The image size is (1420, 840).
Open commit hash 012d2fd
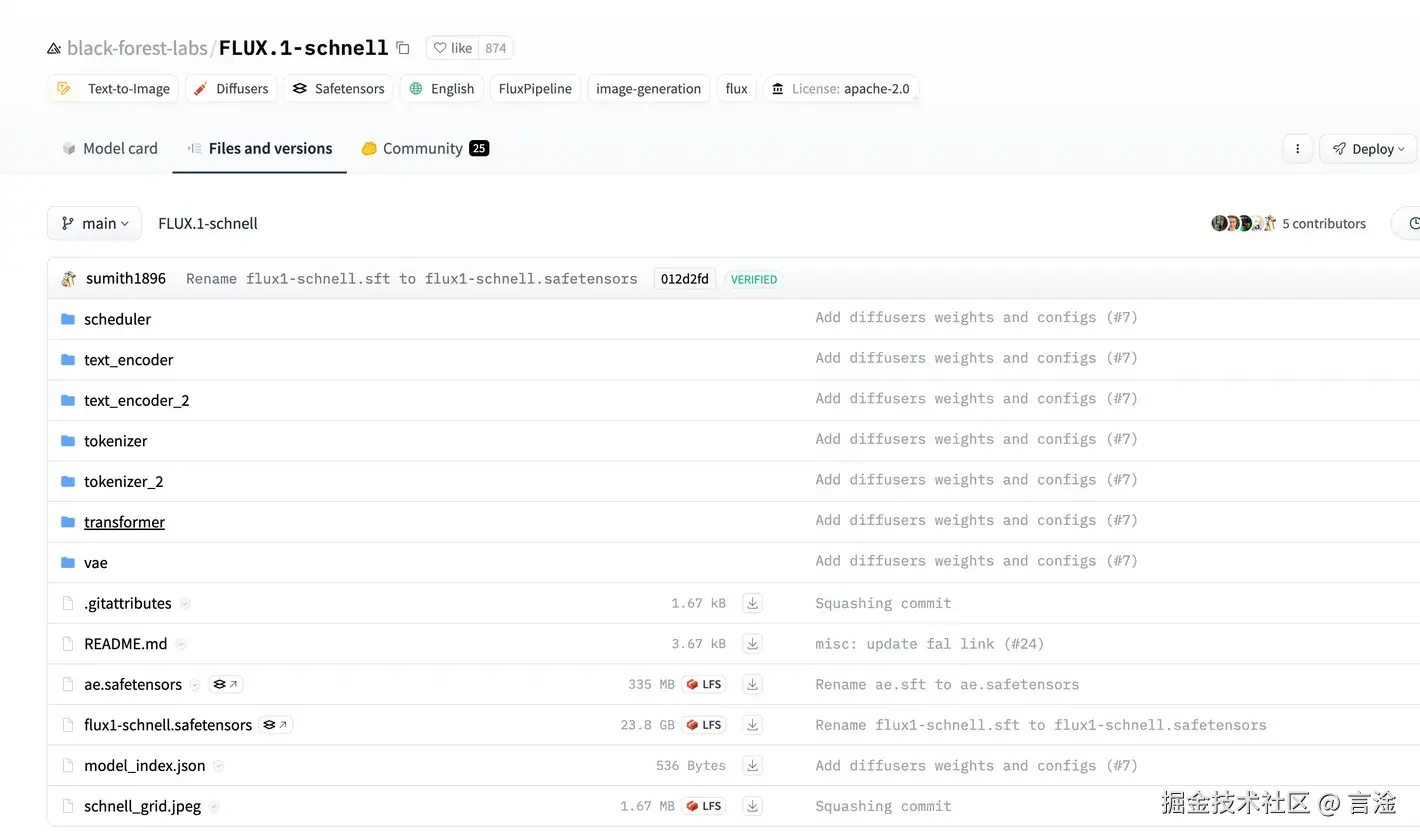click(685, 279)
